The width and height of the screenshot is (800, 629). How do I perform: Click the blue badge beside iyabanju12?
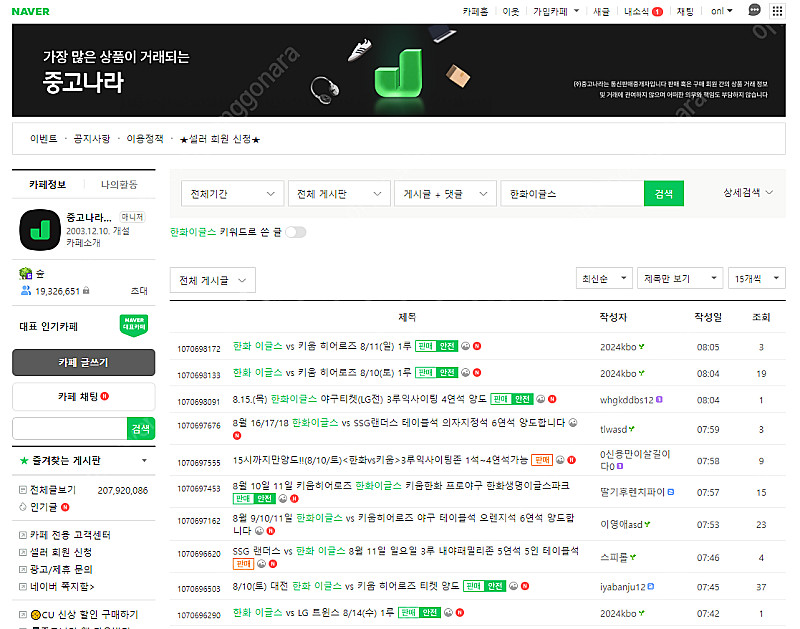(x=651, y=587)
